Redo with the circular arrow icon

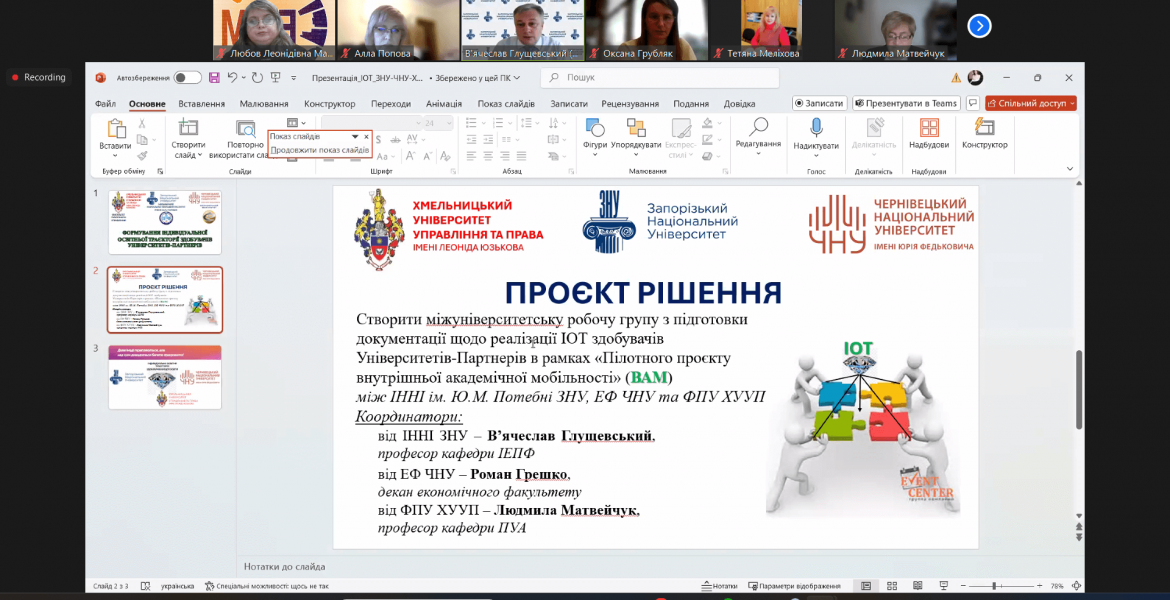(x=257, y=78)
